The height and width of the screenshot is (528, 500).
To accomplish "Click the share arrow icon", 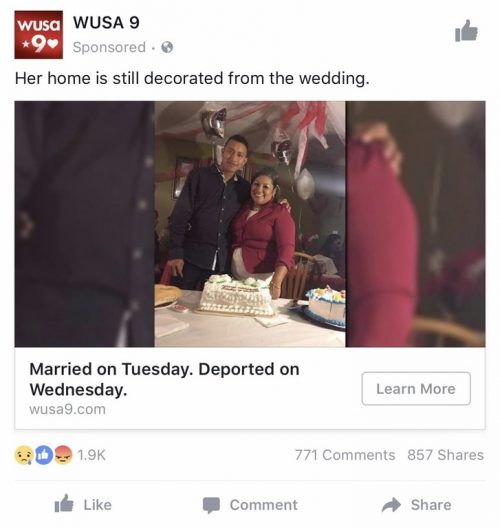I will pos(391,504).
